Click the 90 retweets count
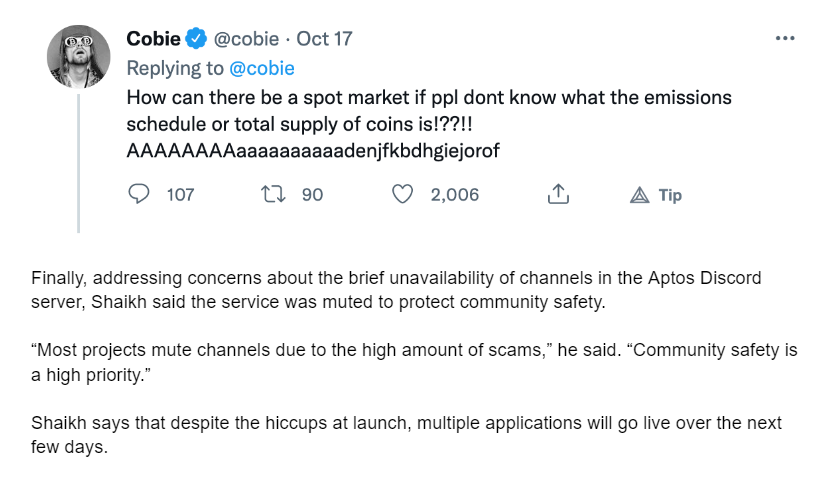This screenshot has width=838, height=487. pos(312,195)
